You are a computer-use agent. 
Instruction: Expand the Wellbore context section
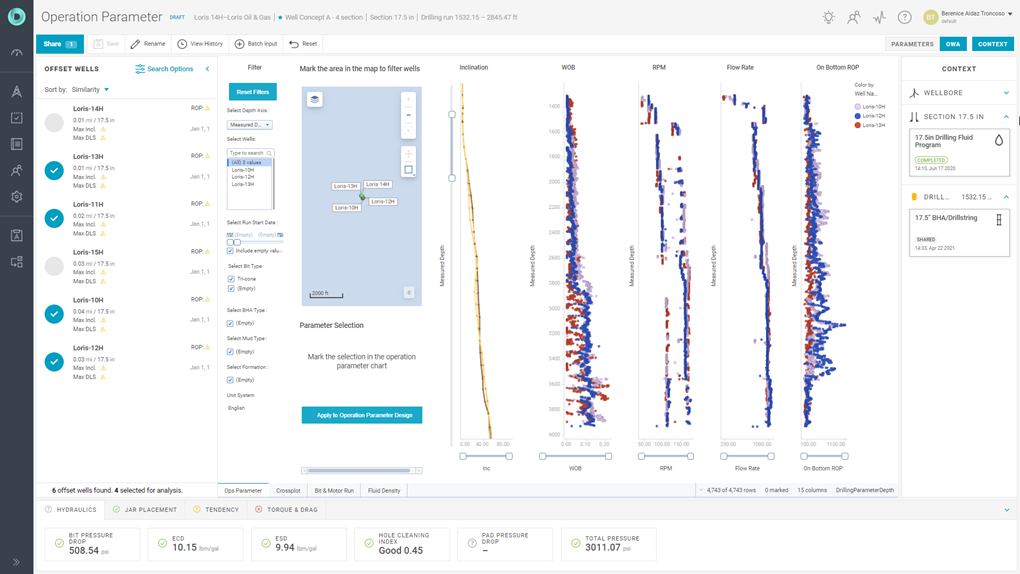coord(1006,93)
